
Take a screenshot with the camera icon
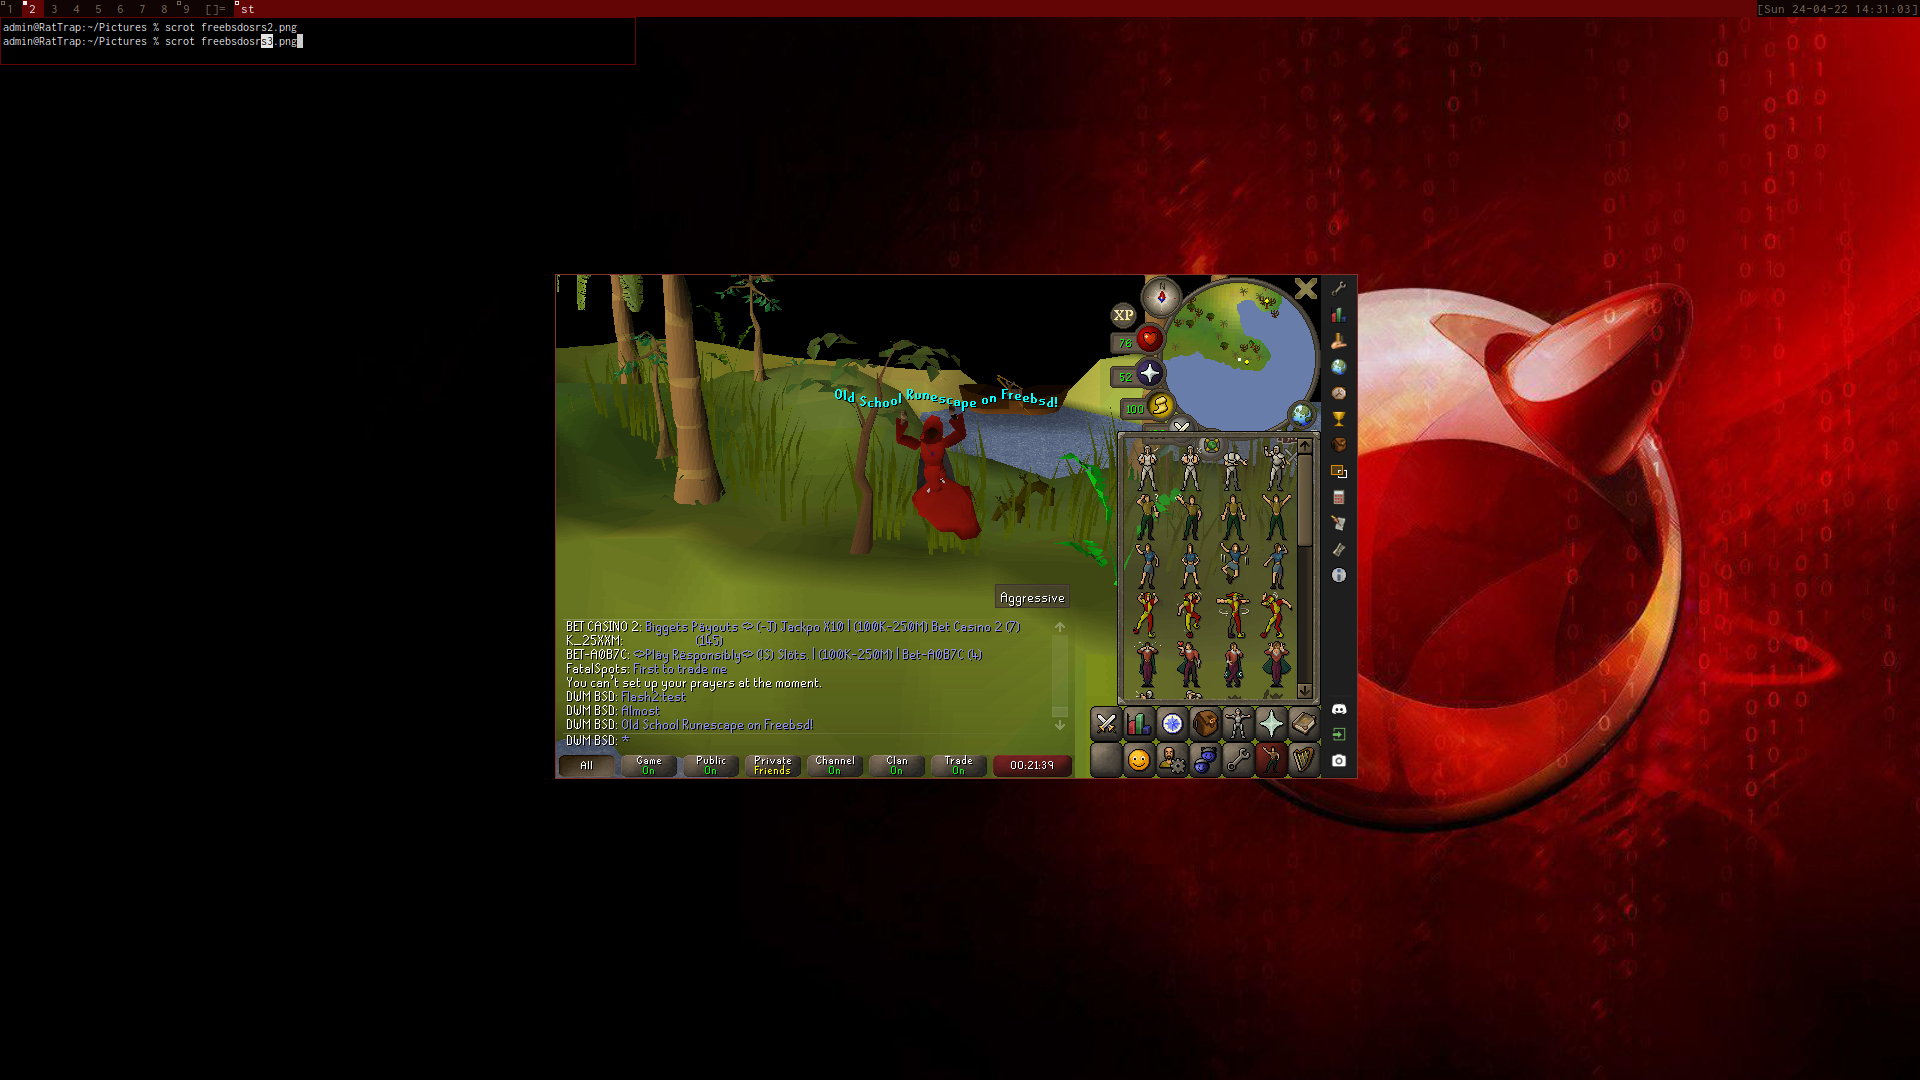click(x=1338, y=760)
